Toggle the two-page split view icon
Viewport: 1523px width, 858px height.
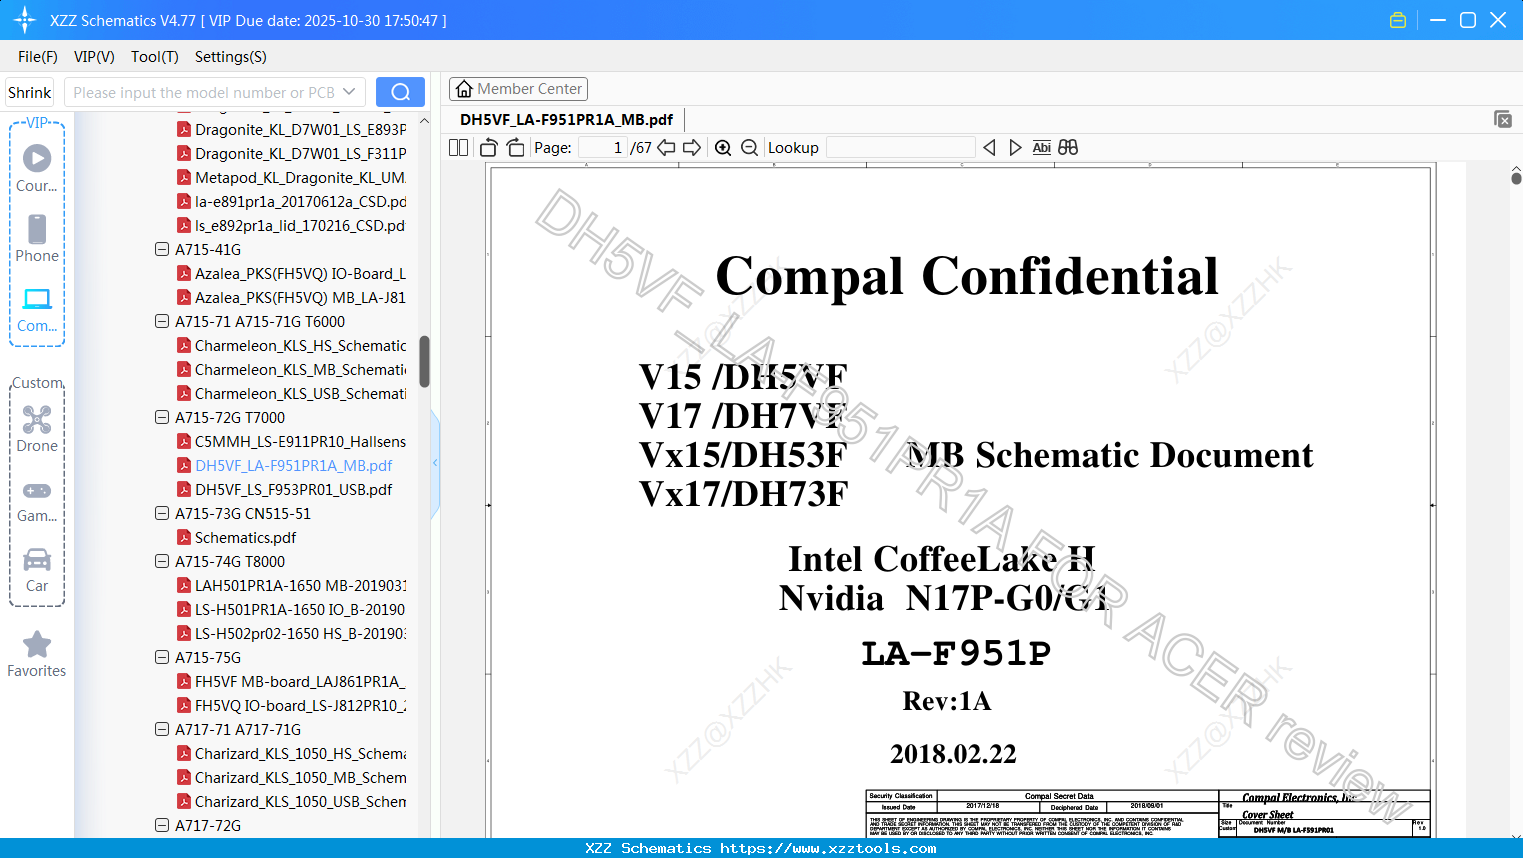459,148
